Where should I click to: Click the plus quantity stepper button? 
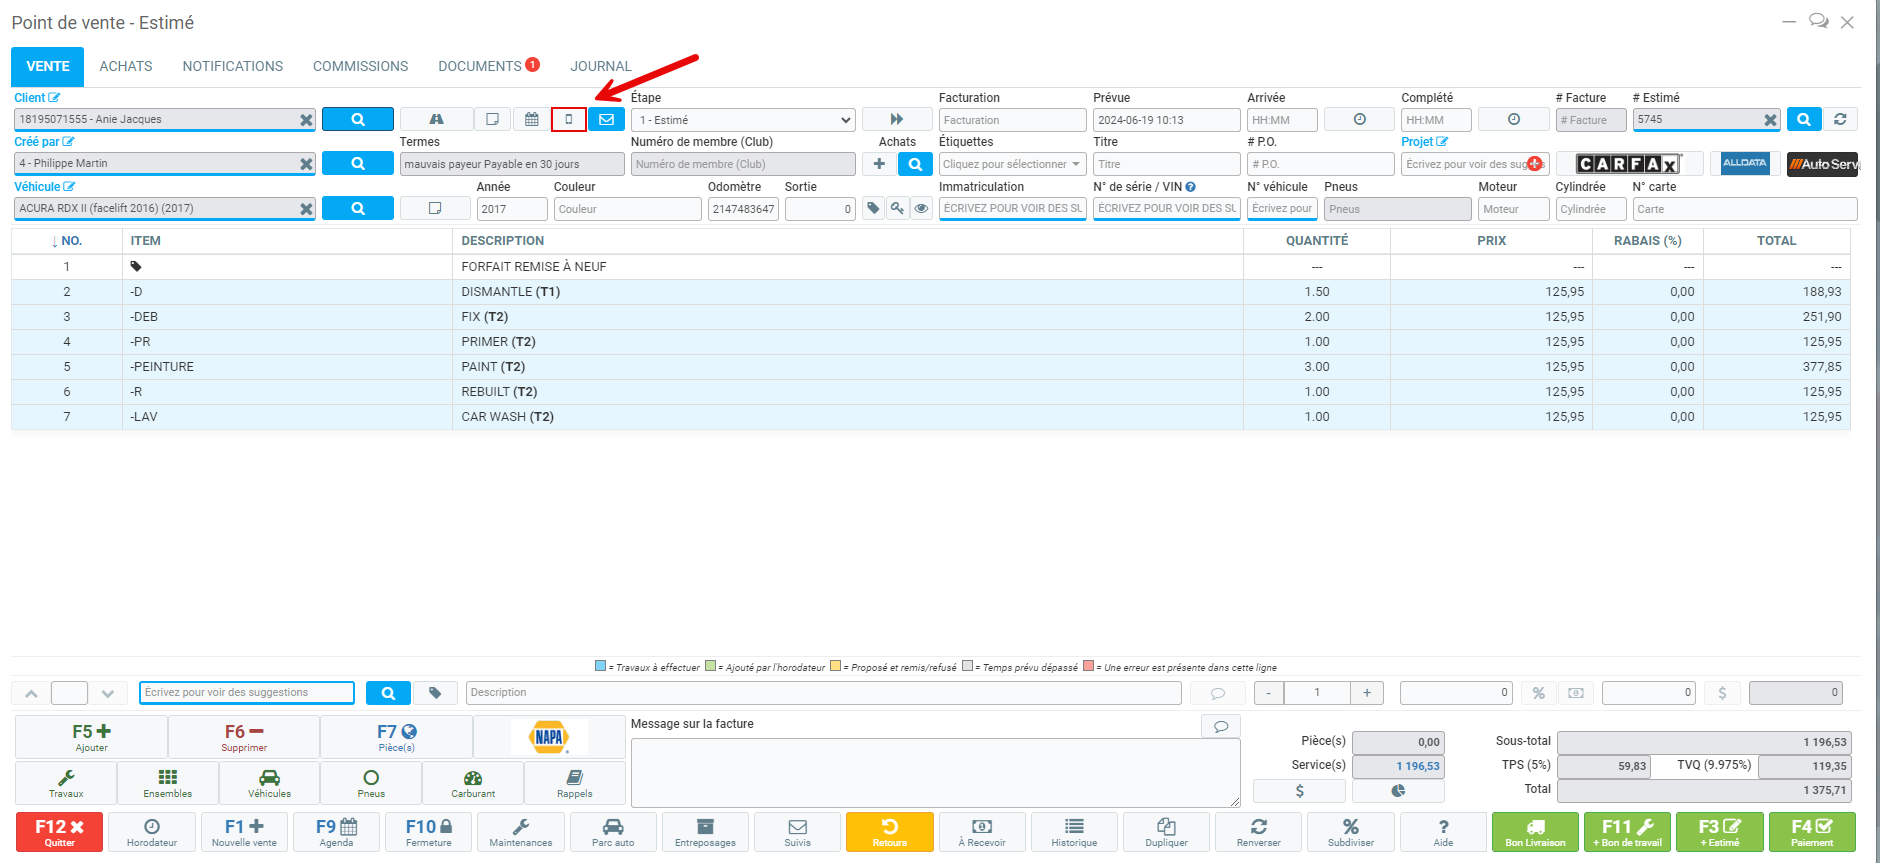[x=1366, y=693]
